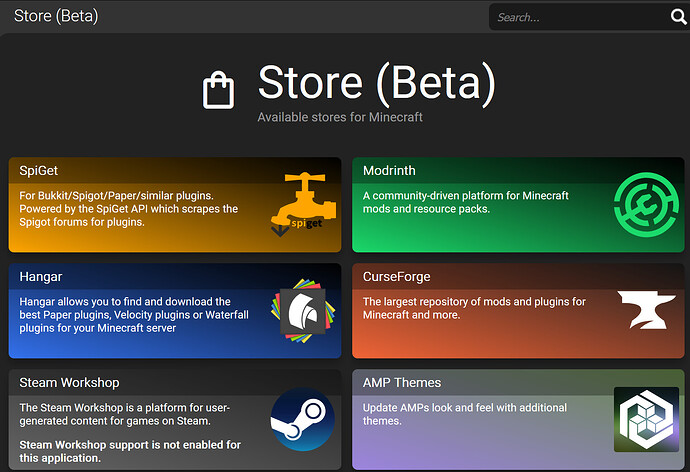Click the Steam logo icon
This screenshot has width=690, height=472.
click(x=303, y=419)
